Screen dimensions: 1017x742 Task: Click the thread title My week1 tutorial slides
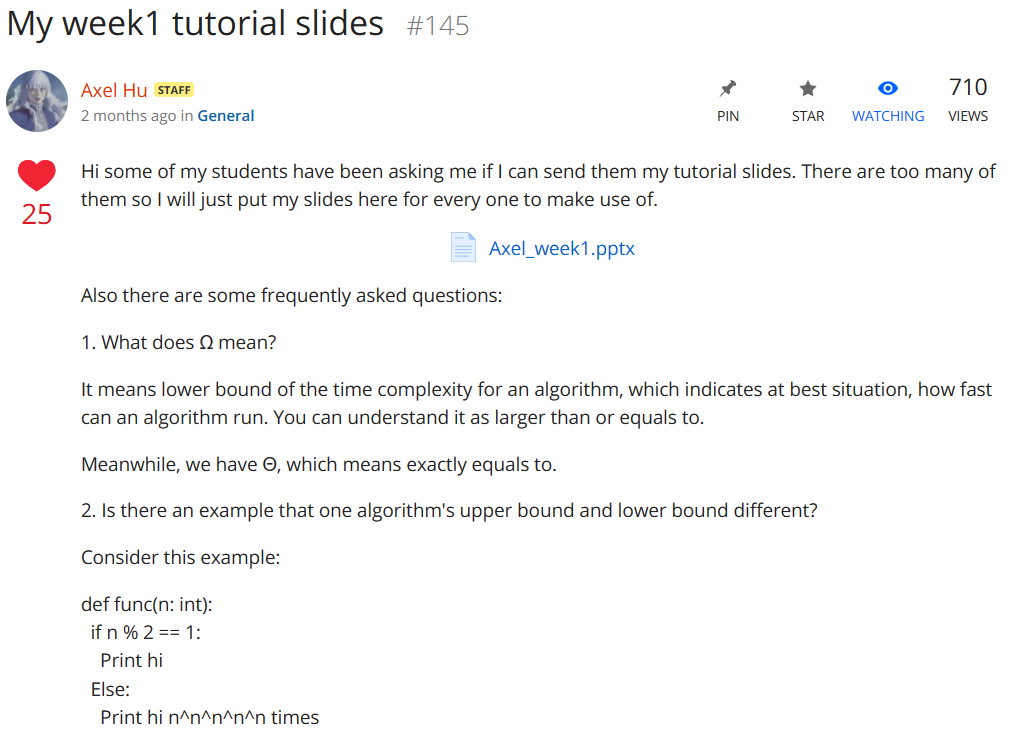tap(195, 24)
